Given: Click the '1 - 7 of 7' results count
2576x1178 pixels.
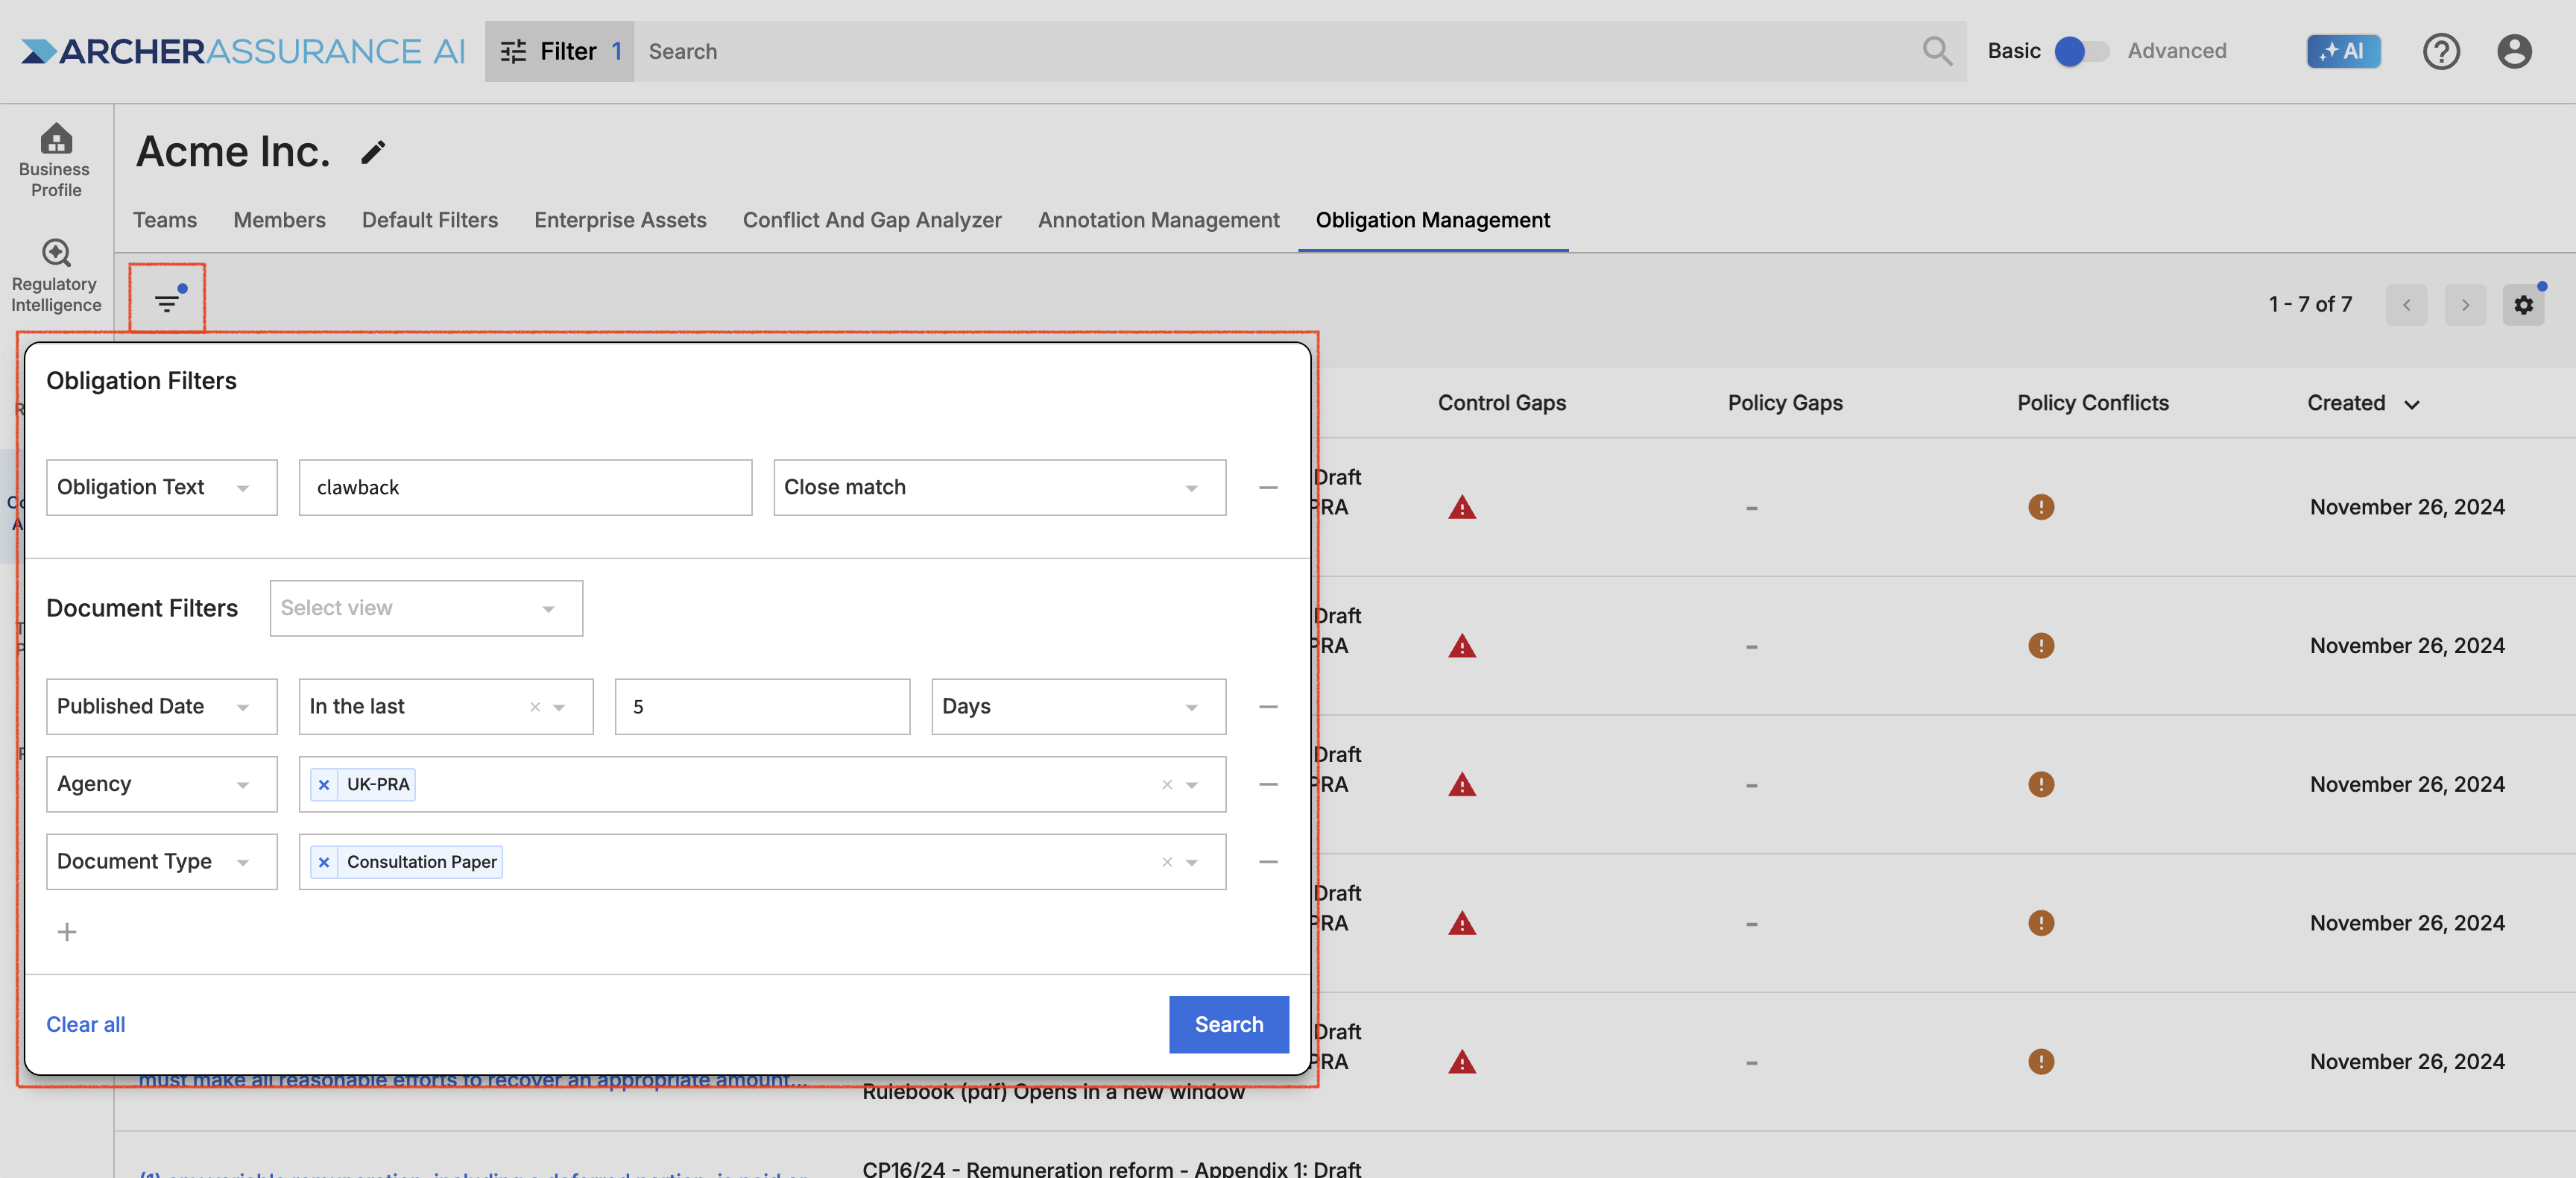Looking at the screenshot, I should click(2309, 304).
